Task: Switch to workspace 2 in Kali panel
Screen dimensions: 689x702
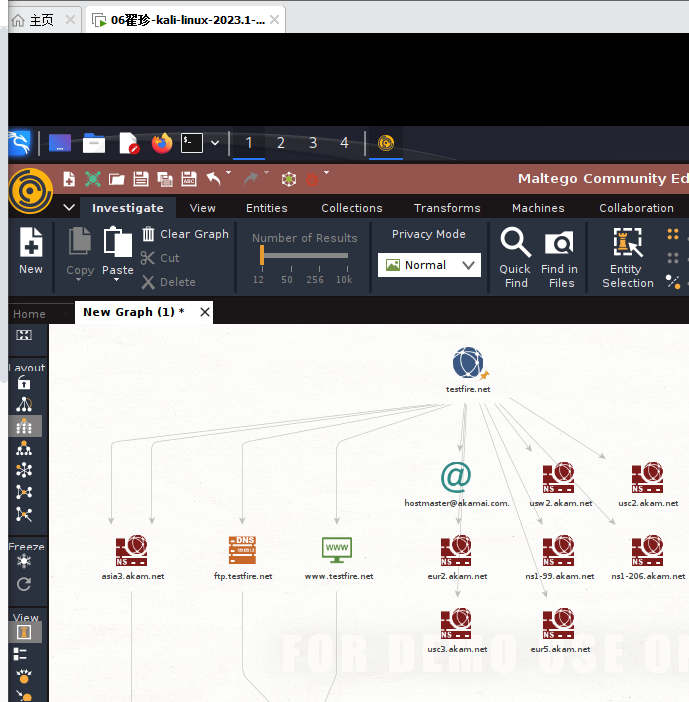Action: pos(281,143)
